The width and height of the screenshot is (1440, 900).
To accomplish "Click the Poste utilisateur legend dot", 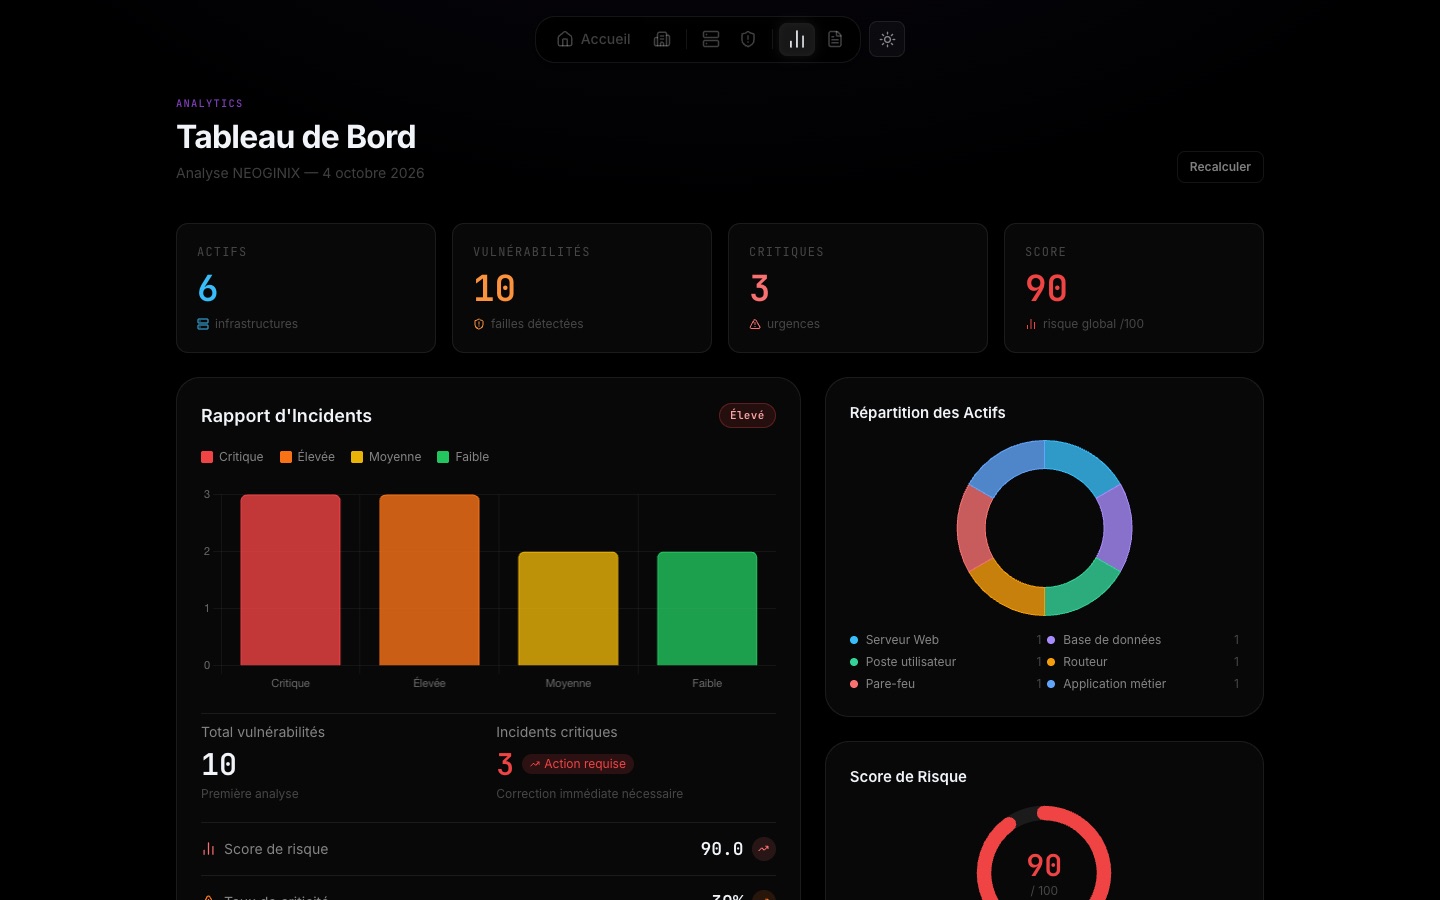I will coord(854,662).
